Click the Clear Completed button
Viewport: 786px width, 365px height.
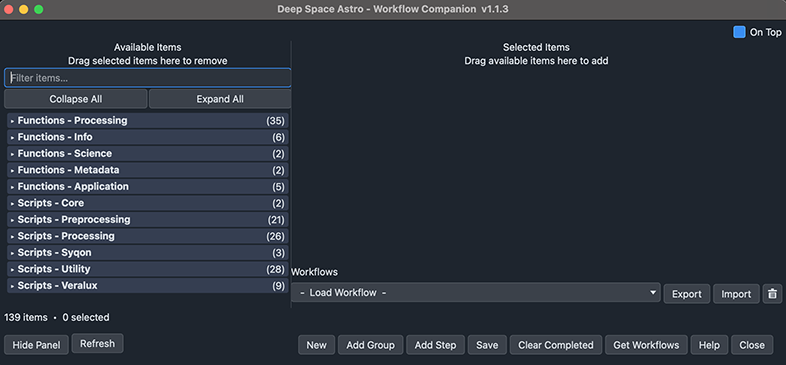coord(556,345)
